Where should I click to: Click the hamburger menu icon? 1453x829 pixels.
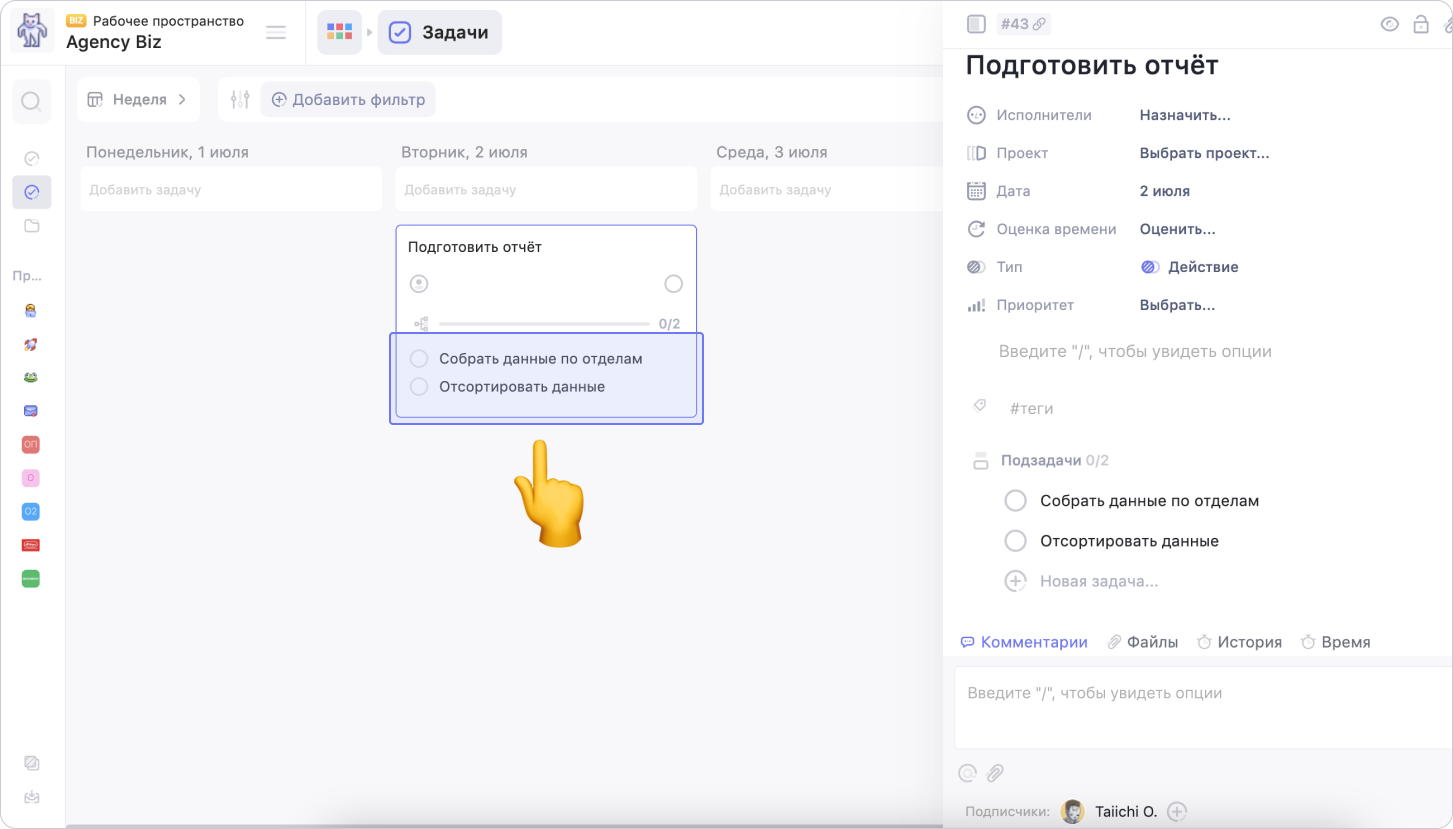[276, 33]
